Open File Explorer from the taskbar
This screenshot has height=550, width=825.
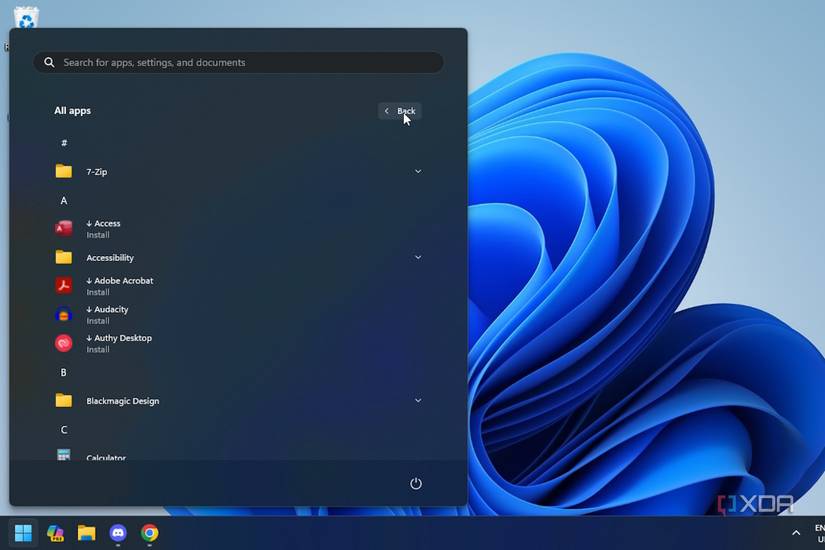[87, 533]
